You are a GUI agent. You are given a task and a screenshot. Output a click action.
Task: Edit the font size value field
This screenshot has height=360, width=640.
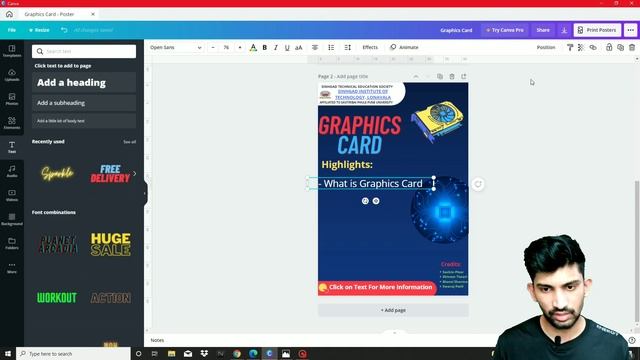(226, 47)
